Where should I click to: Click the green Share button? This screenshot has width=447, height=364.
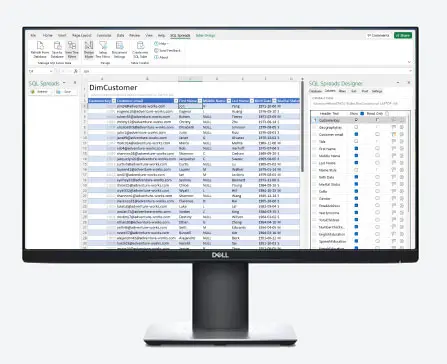[403, 35]
